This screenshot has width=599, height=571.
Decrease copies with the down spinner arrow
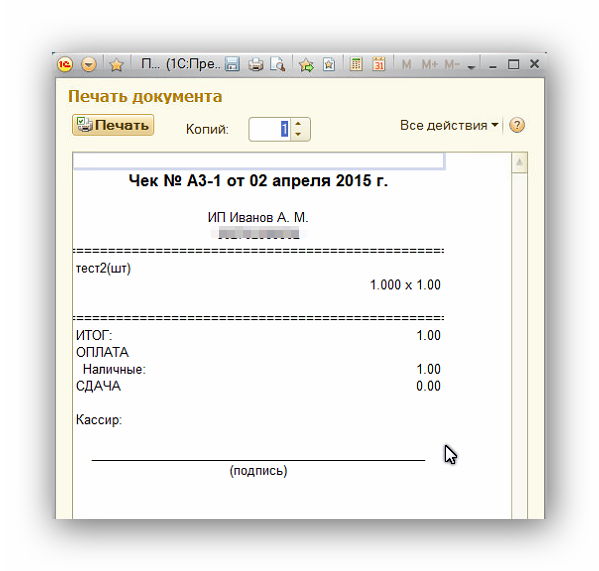pyautogui.click(x=298, y=134)
